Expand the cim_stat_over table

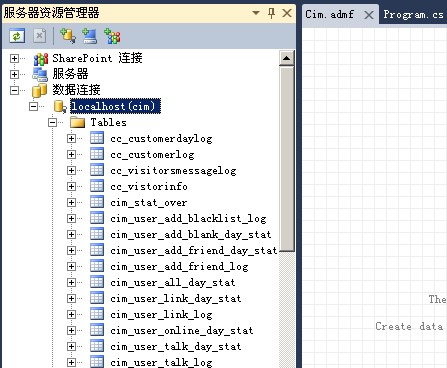click(x=71, y=202)
